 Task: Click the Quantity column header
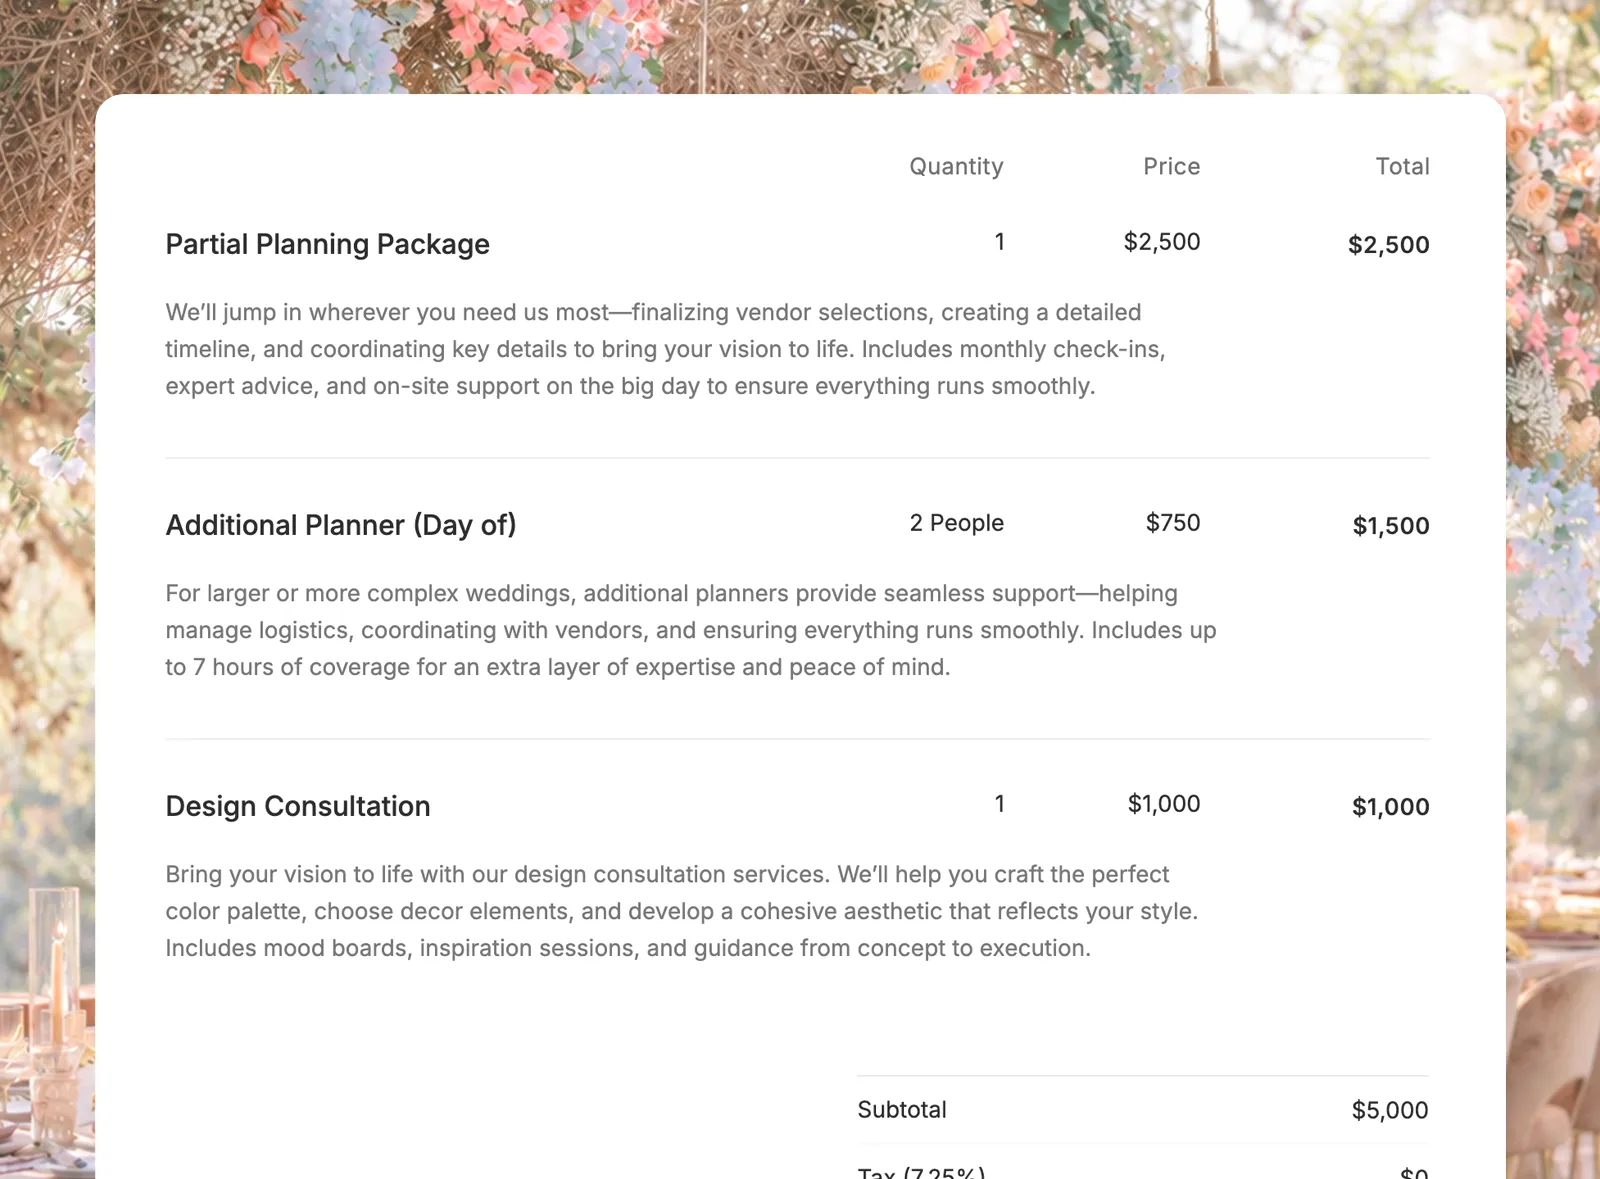(x=956, y=167)
